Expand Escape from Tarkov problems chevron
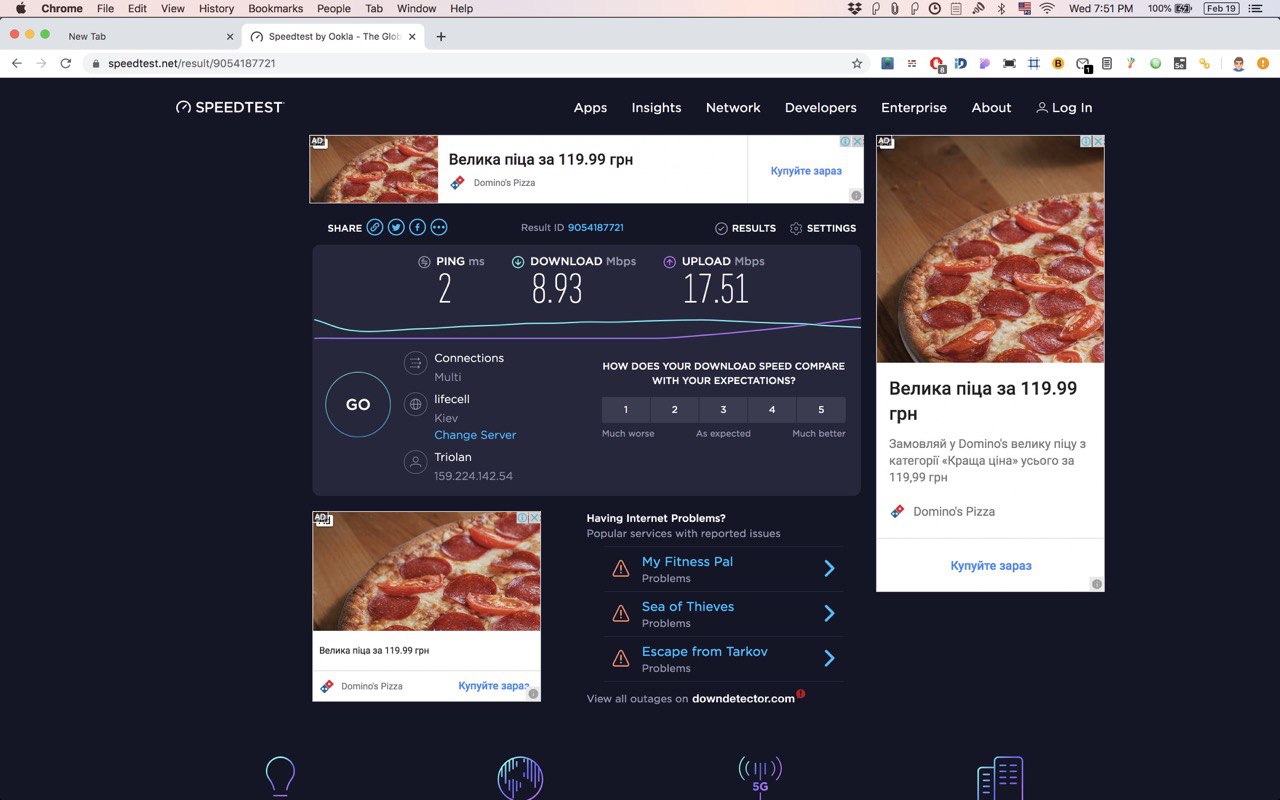Screen dimensions: 1280x800 (829, 659)
